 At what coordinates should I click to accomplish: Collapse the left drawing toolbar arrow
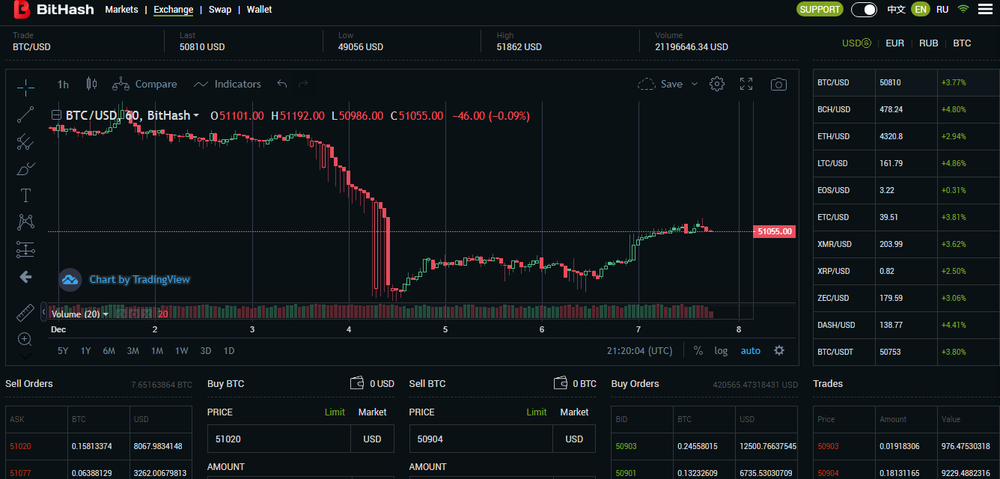43,312
